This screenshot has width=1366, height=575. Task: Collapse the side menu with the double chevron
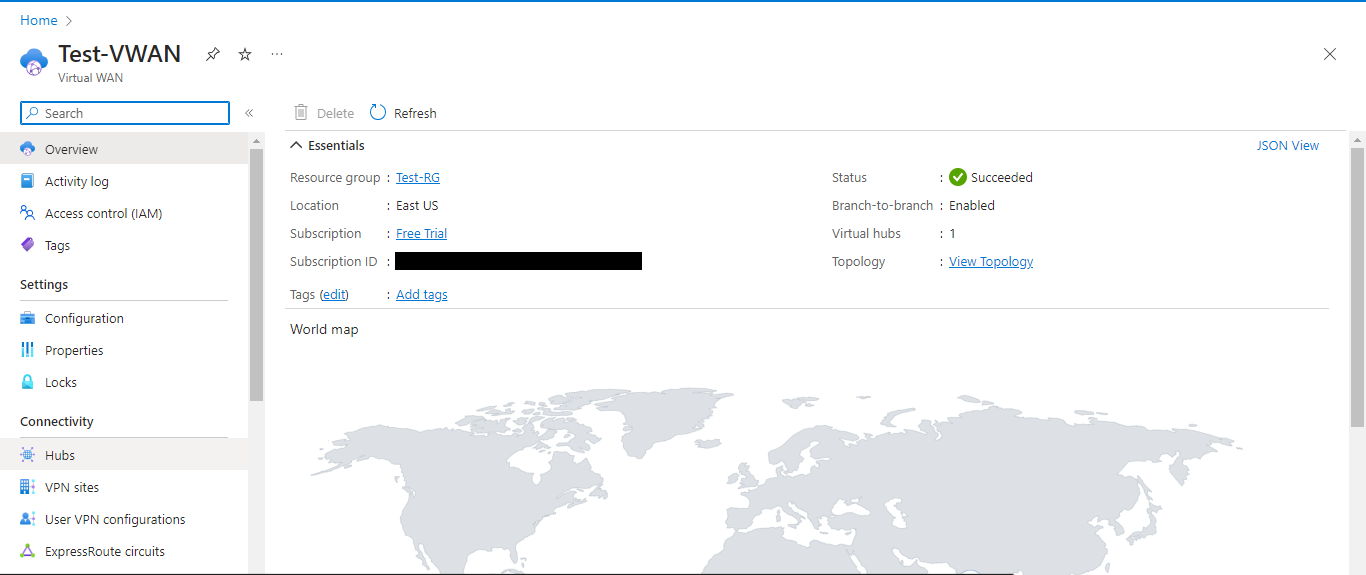click(249, 113)
